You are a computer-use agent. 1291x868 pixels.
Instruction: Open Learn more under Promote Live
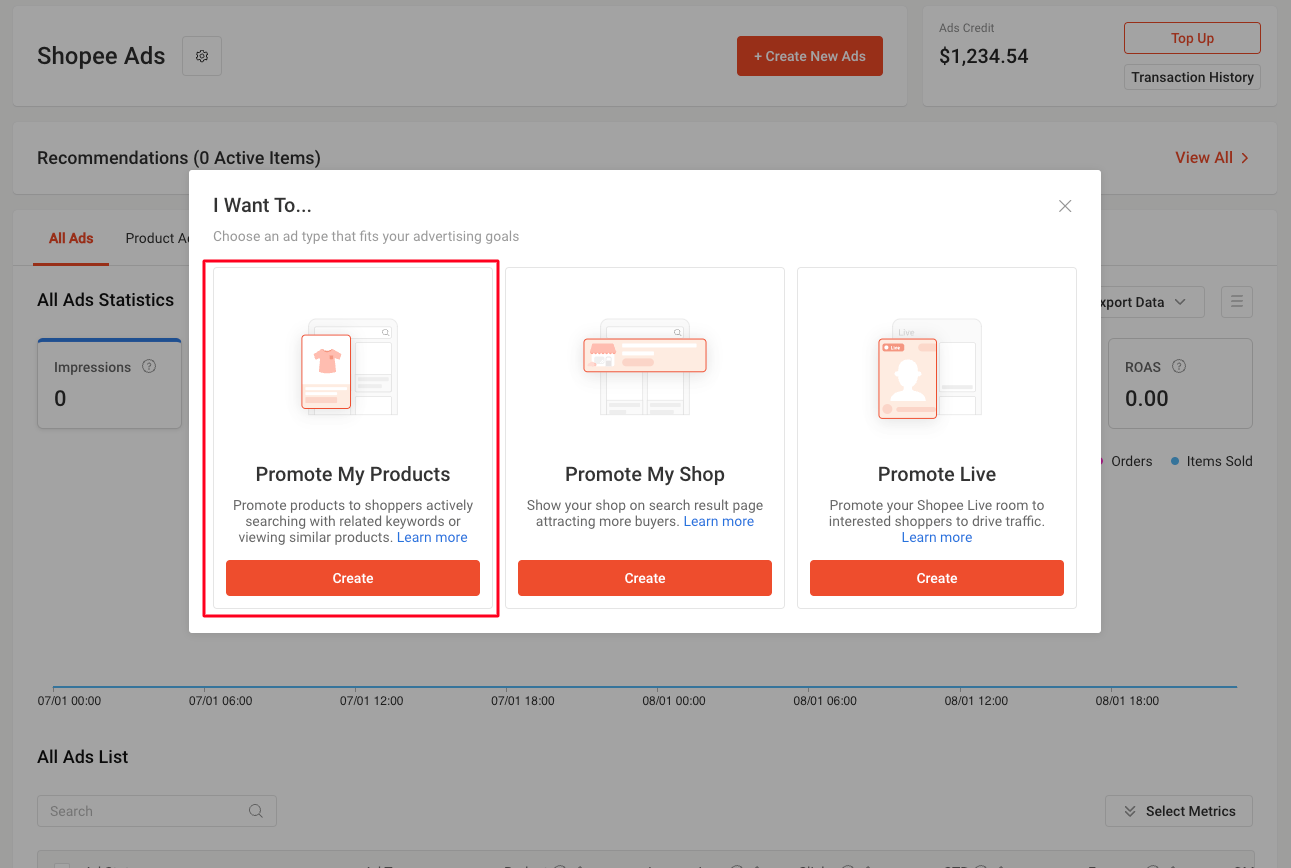pyautogui.click(x=937, y=537)
